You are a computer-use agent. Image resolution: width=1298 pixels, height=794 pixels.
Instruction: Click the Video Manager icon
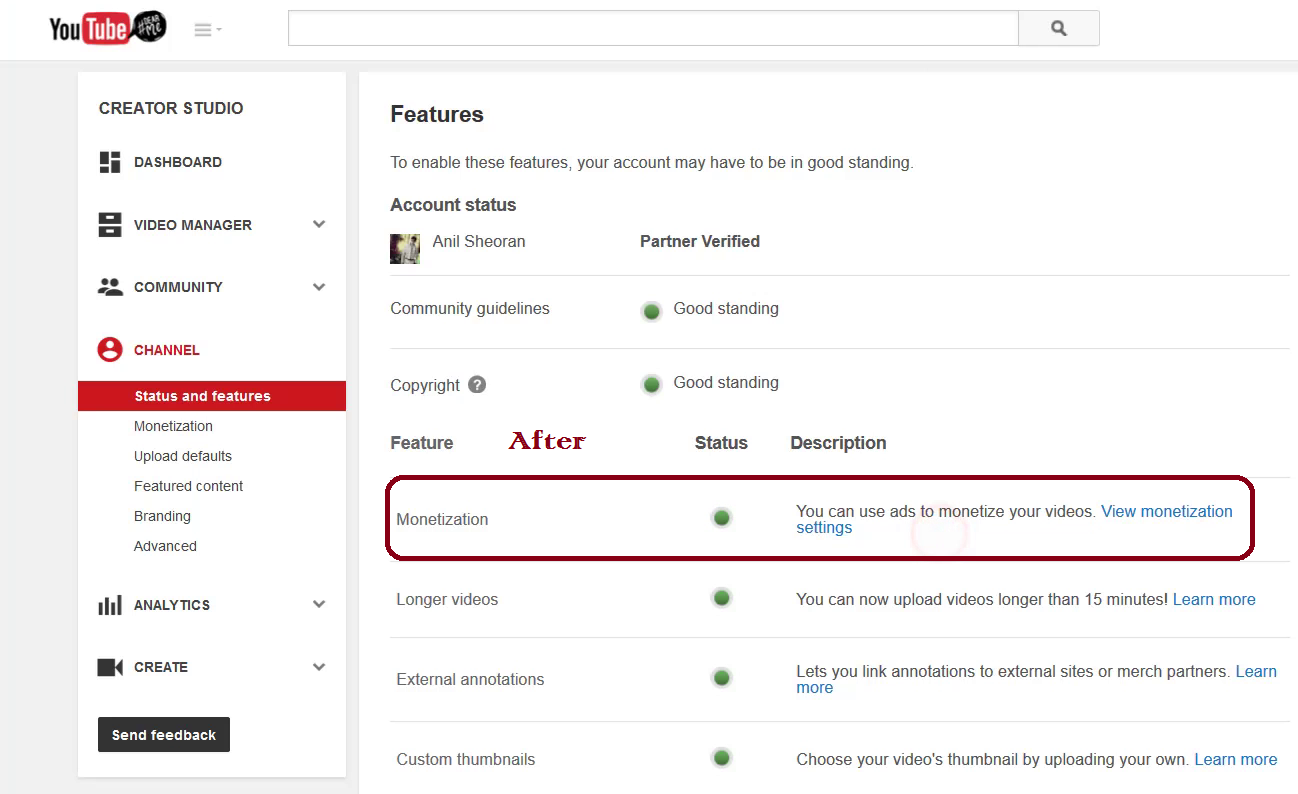click(110, 225)
